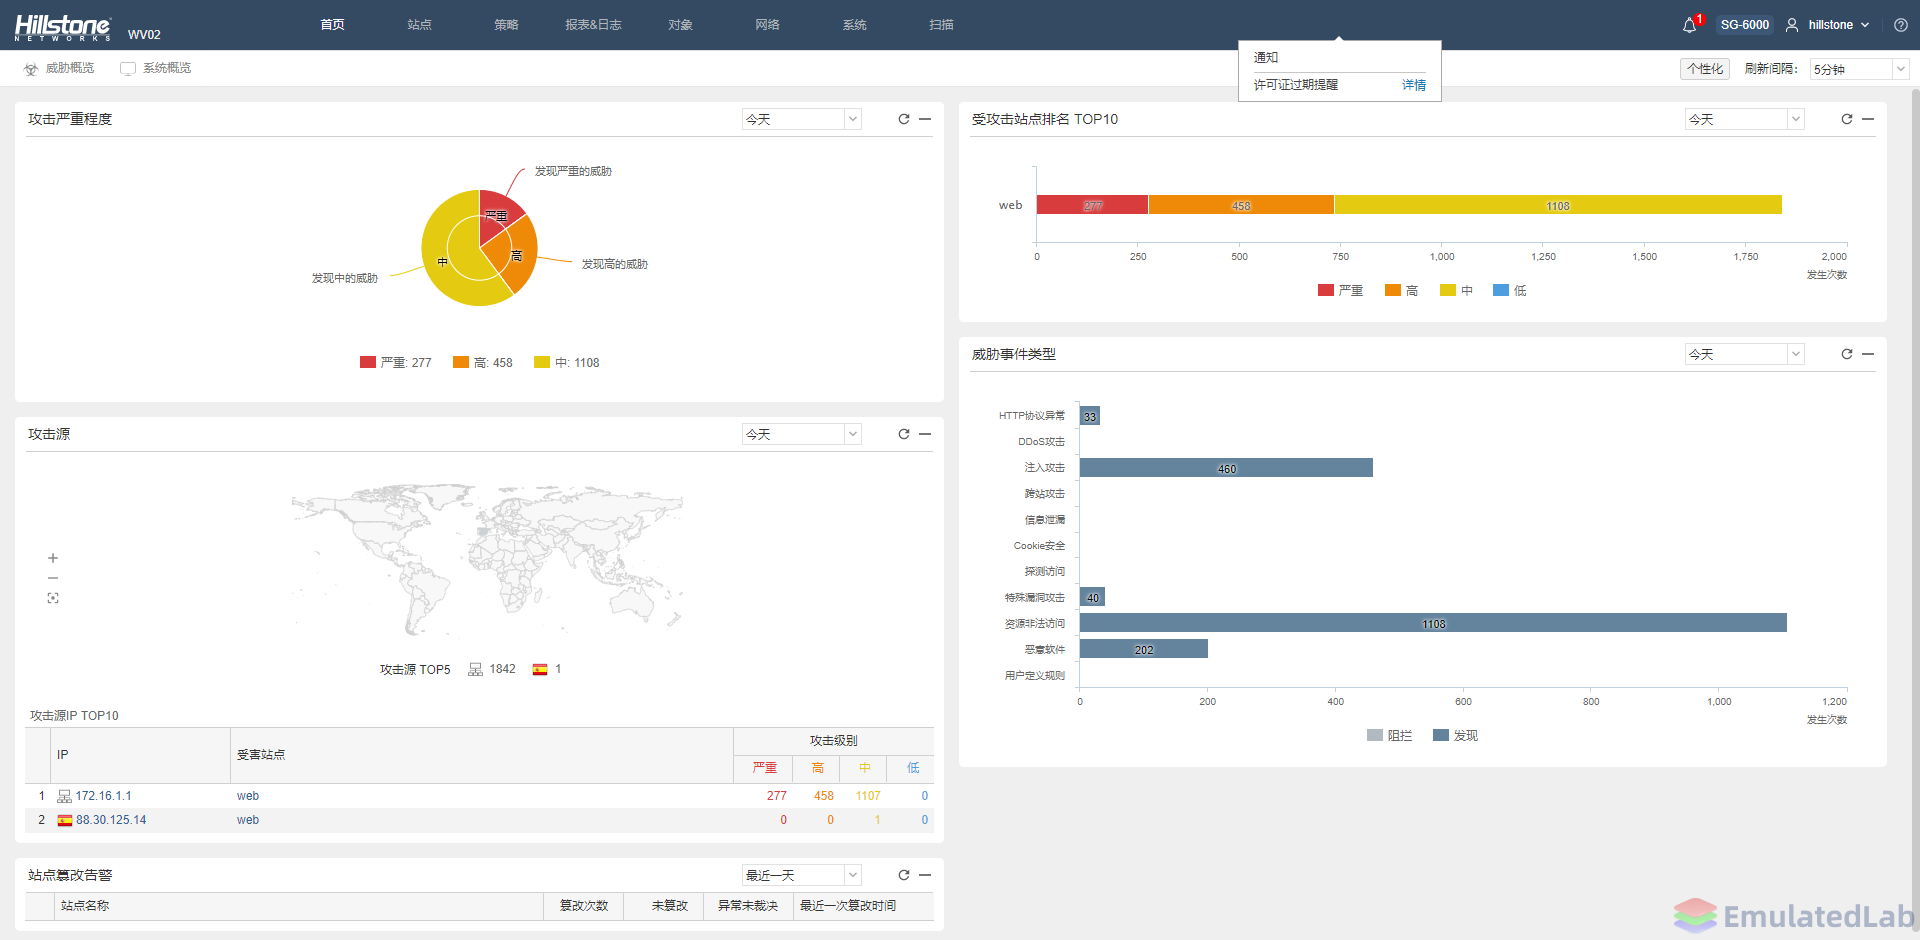Screen dimensions: 1920x940
Task: Open the 对象 menu
Action: [x=680, y=25]
